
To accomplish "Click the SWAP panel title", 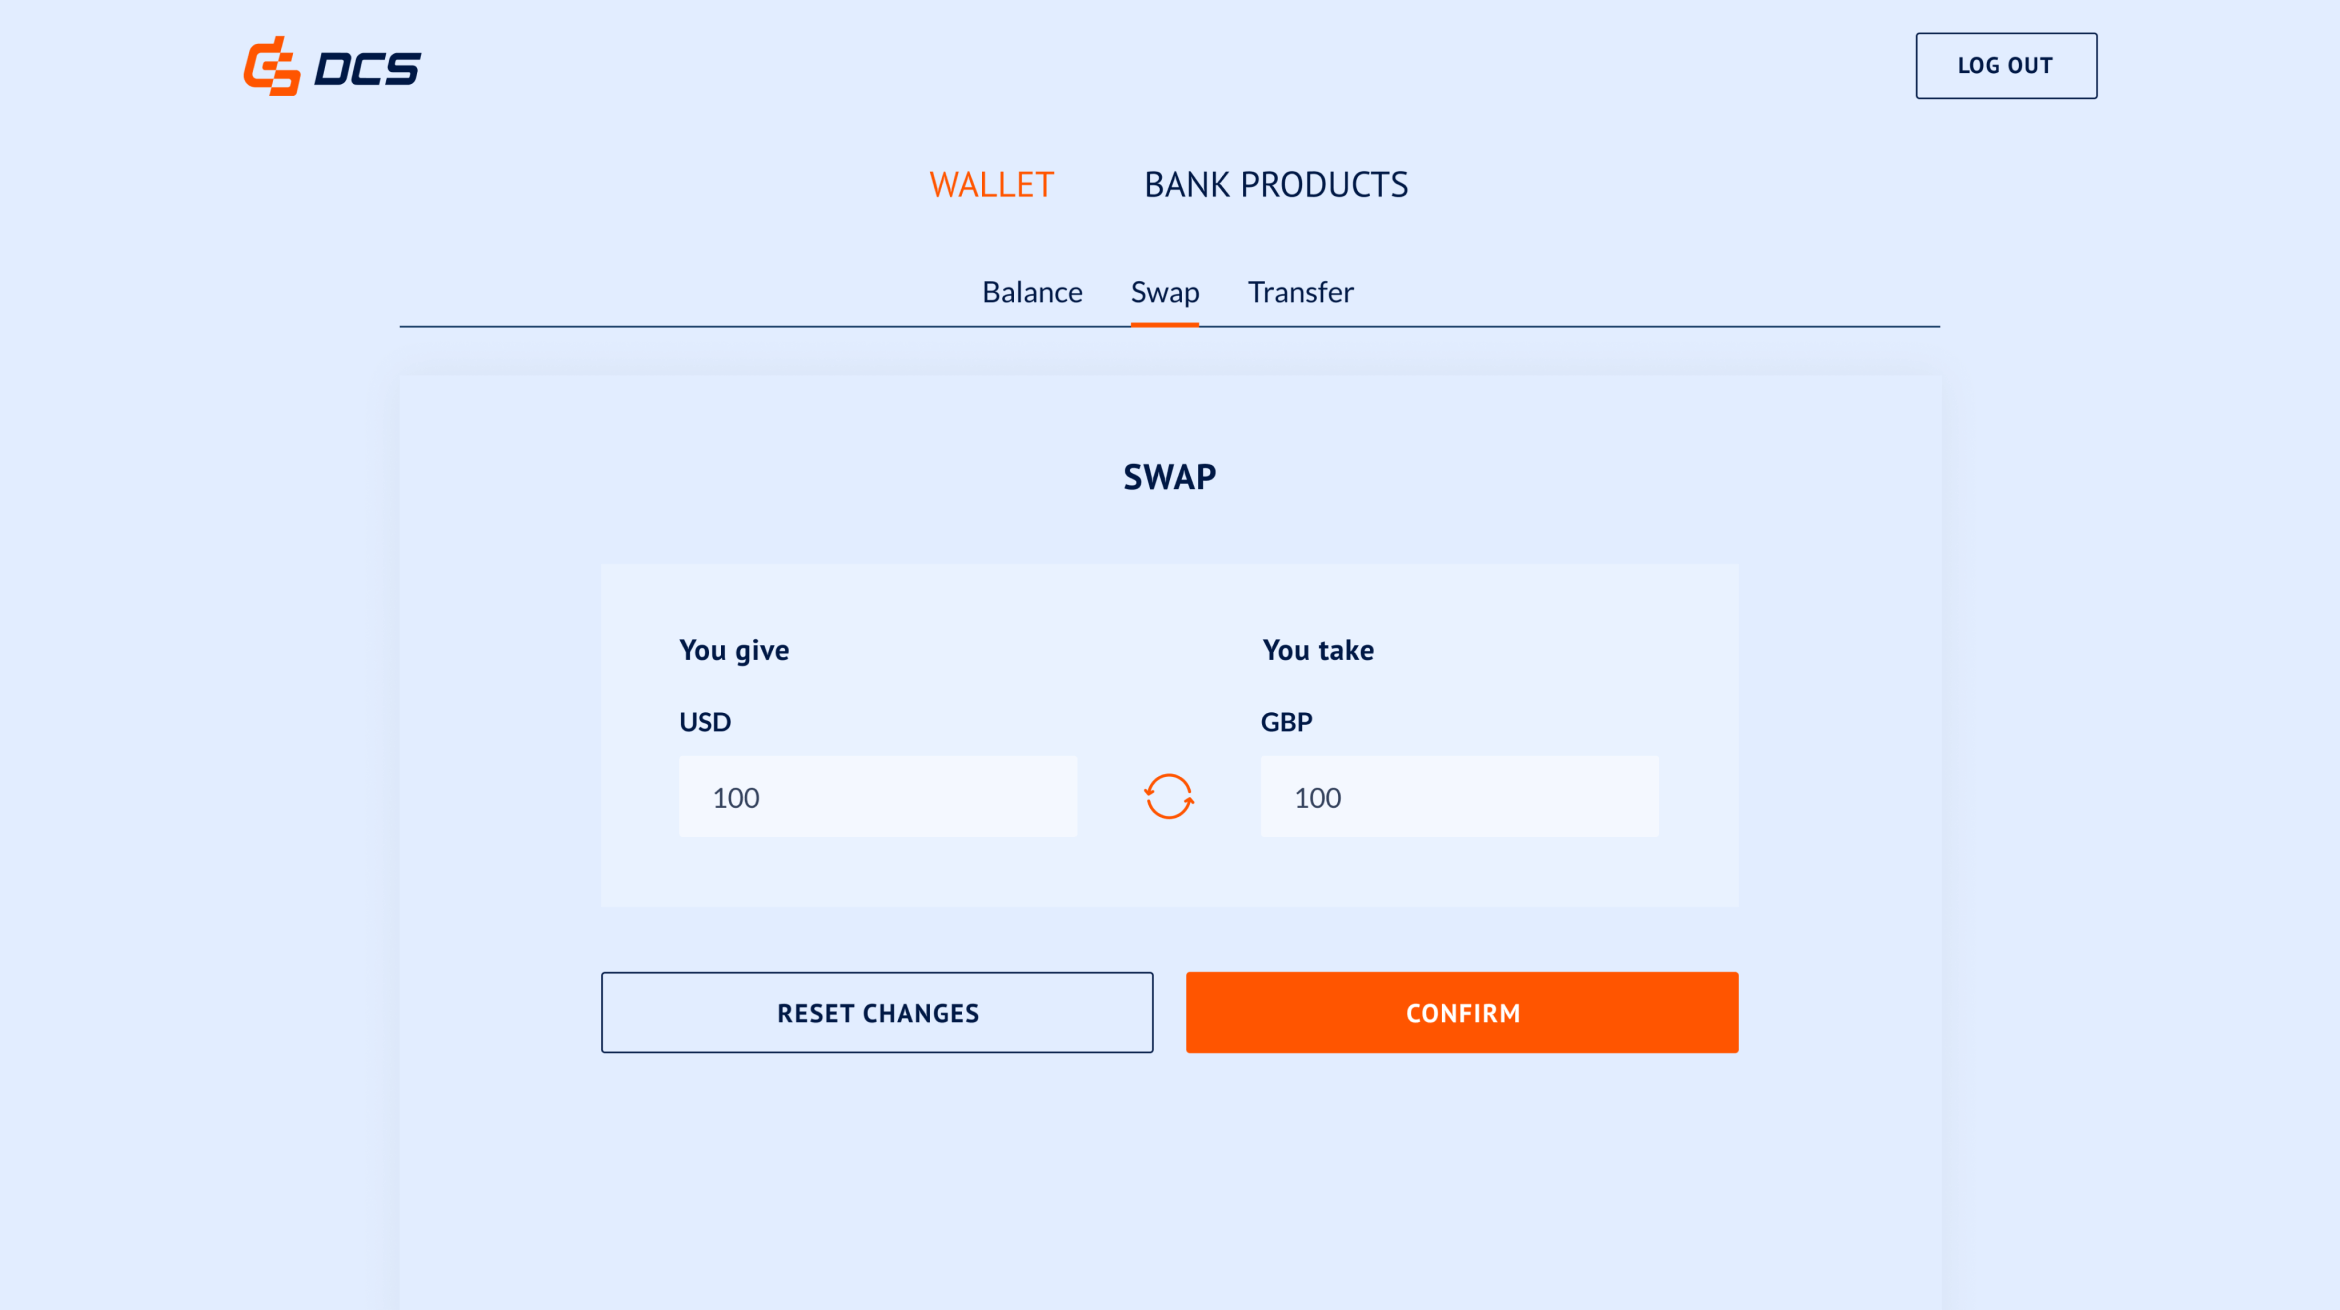I will (1169, 477).
